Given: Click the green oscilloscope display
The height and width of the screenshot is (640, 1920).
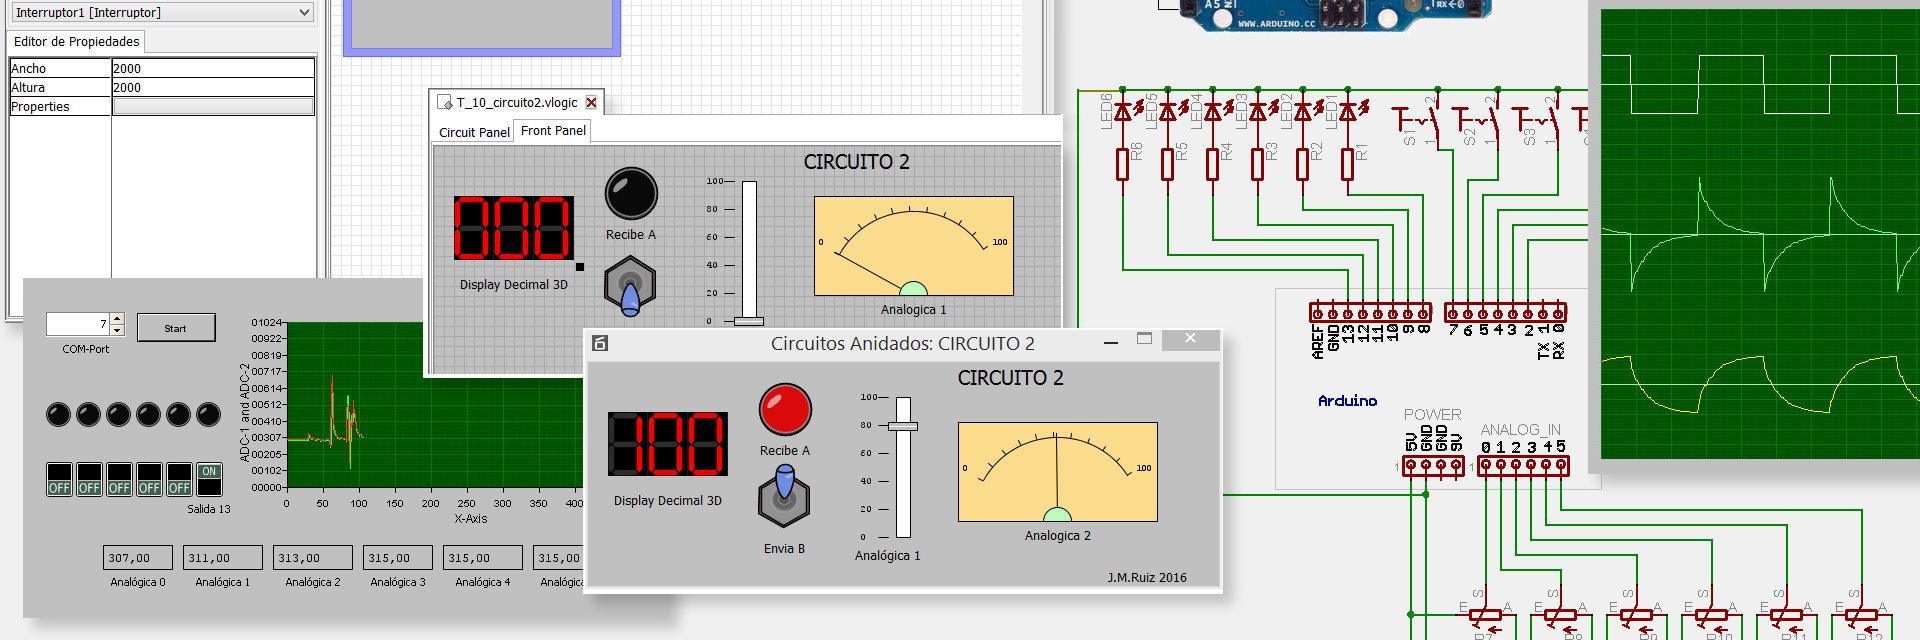Looking at the screenshot, I should (x=1760, y=233).
